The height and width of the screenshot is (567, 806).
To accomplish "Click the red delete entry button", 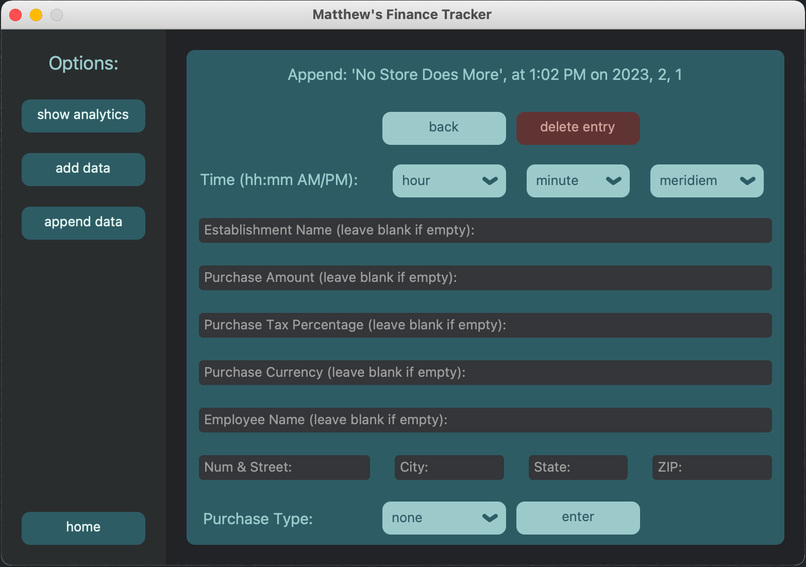I will click(x=578, y=128).
